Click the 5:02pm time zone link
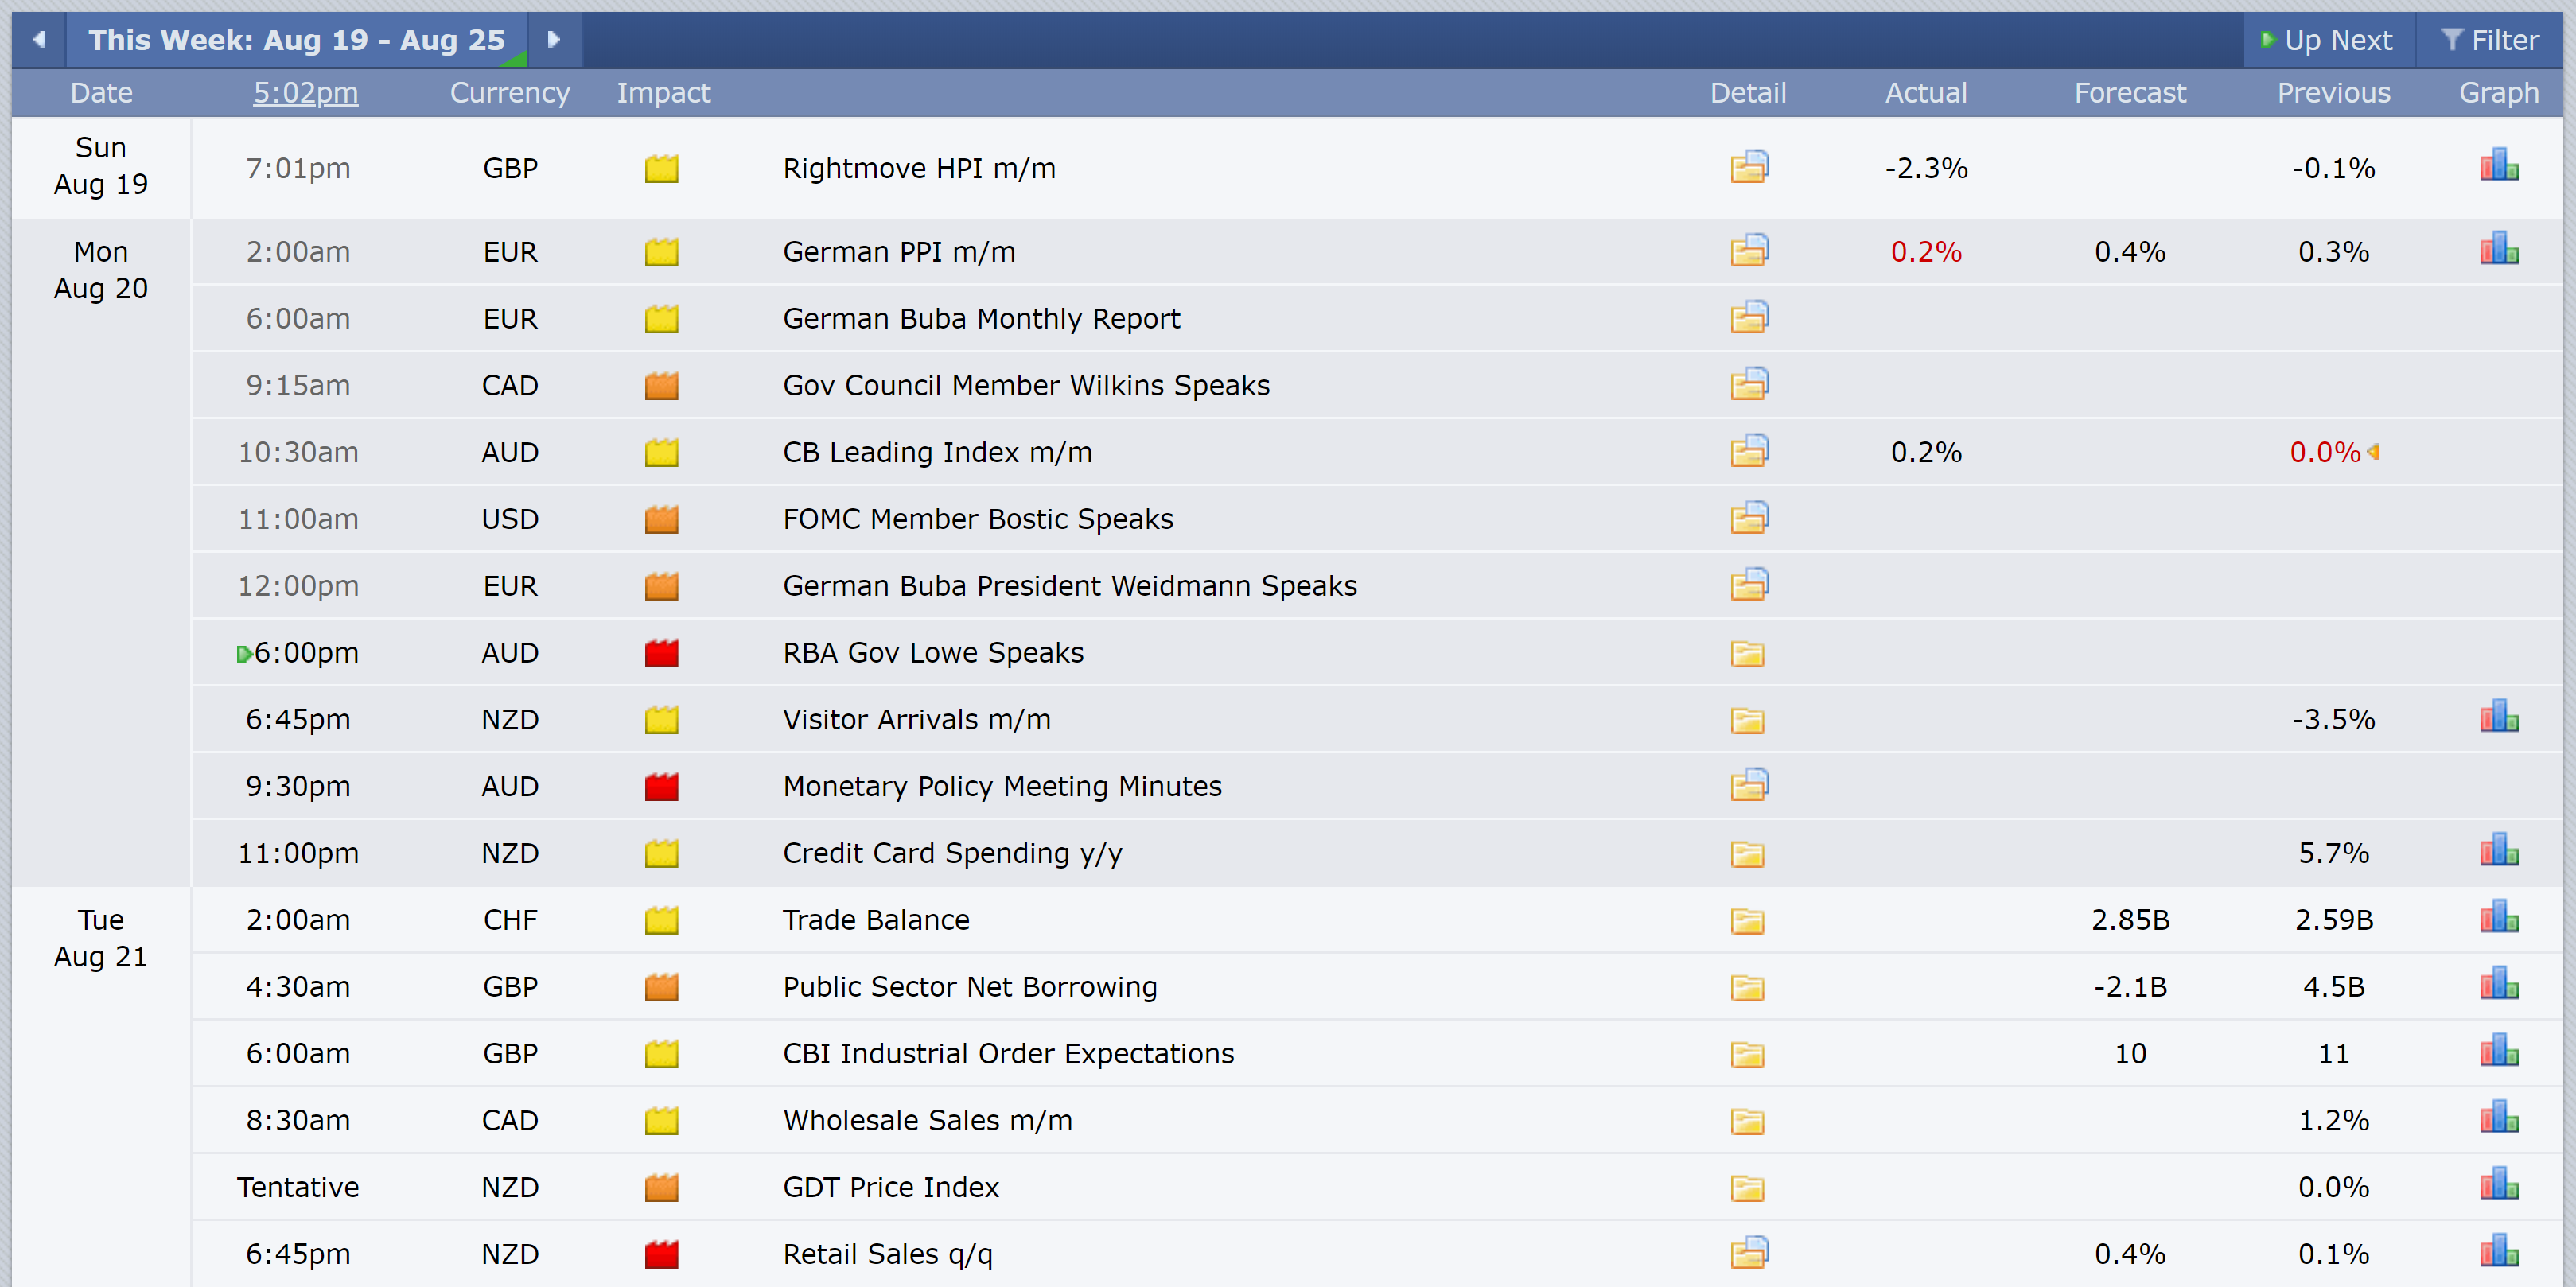The width and height of the screenshot is (2576, 1287). (x=305, y=93)
